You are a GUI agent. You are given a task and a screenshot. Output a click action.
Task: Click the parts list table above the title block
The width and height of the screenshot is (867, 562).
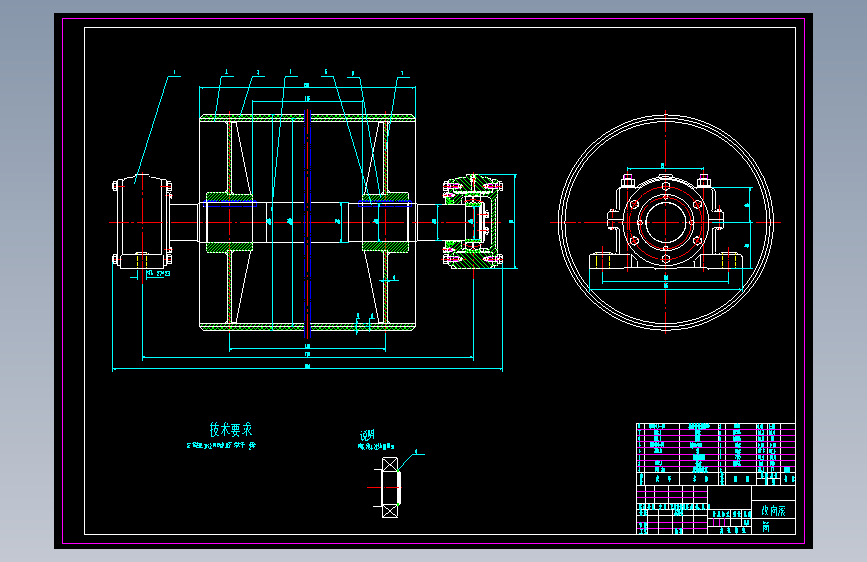pos(715,454)
